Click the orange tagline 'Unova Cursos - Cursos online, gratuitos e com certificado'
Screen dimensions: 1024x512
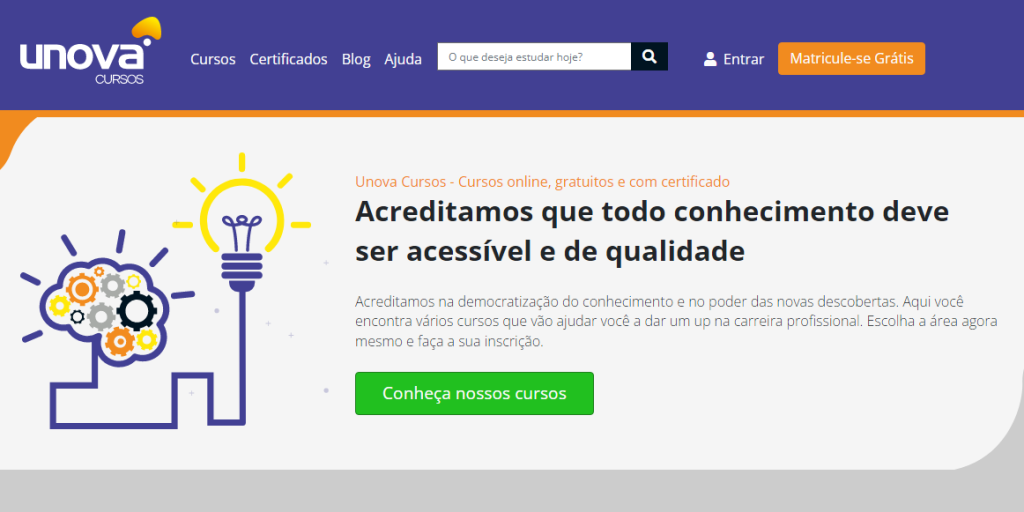pyautogui.click(x=542, y=182)
